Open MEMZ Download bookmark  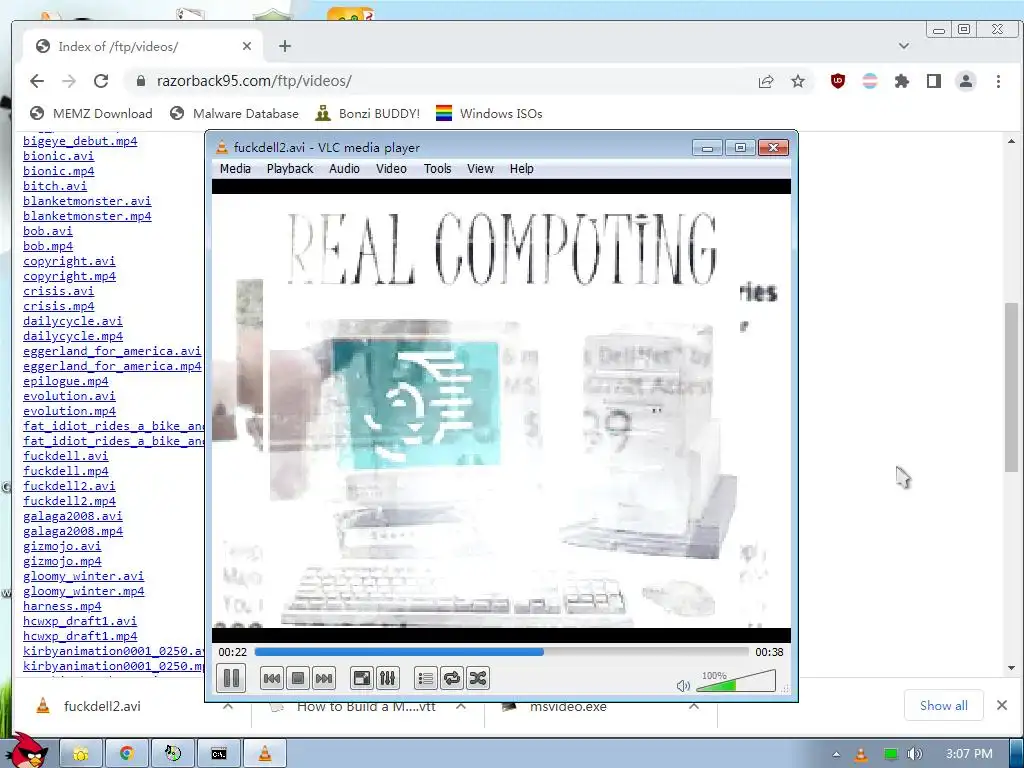point(91,114)
